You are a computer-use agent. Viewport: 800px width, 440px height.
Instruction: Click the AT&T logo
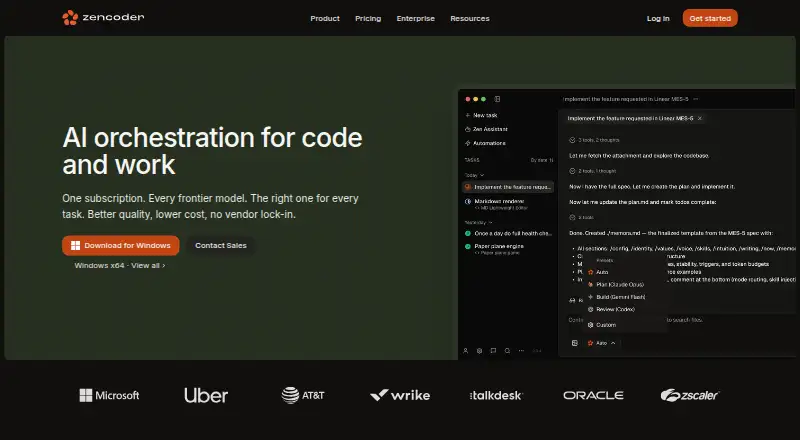(303, 395)
